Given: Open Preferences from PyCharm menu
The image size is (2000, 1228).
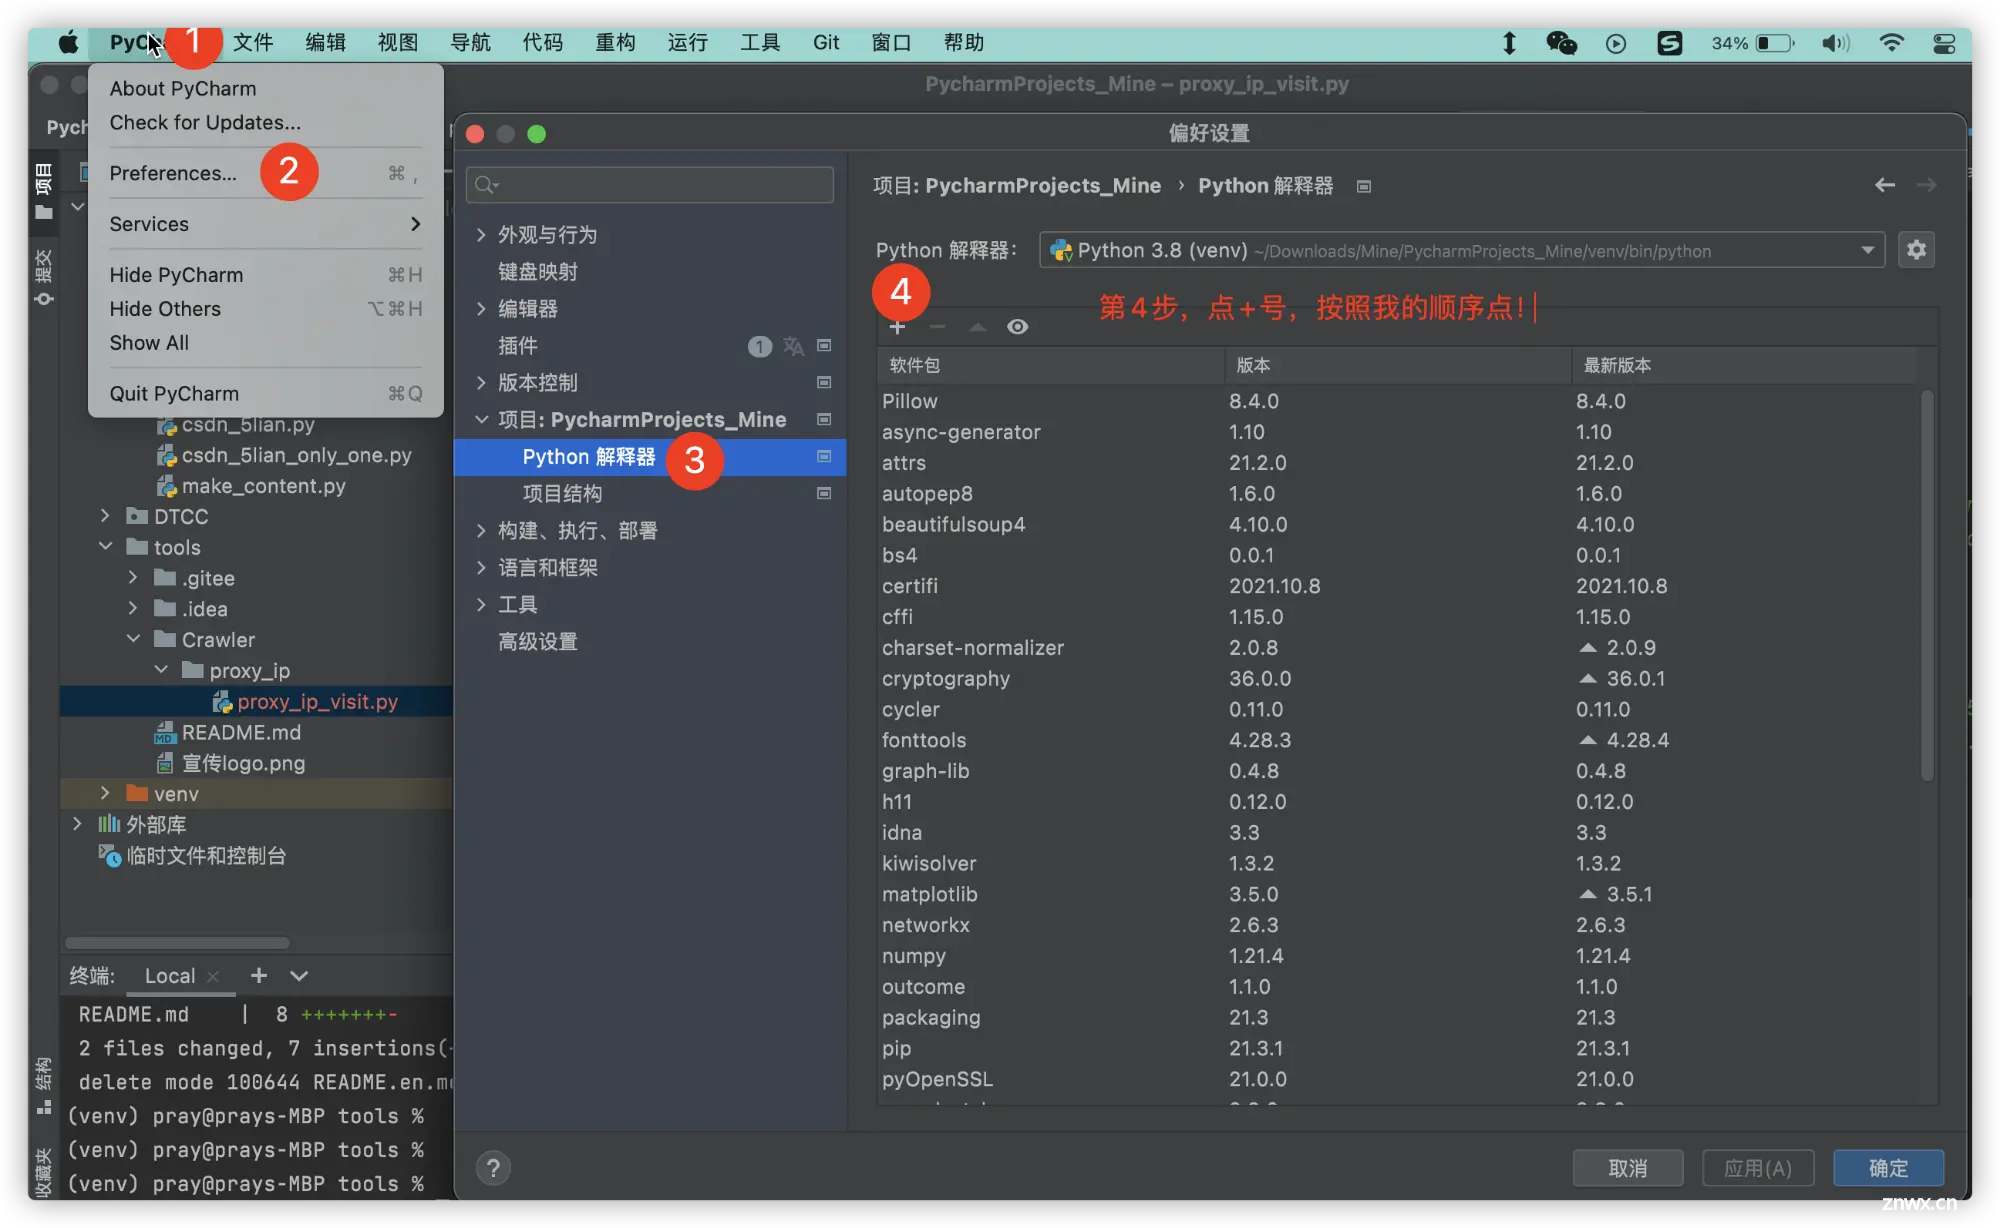Looking at the screenshot, I should click(x=171, y=171).
